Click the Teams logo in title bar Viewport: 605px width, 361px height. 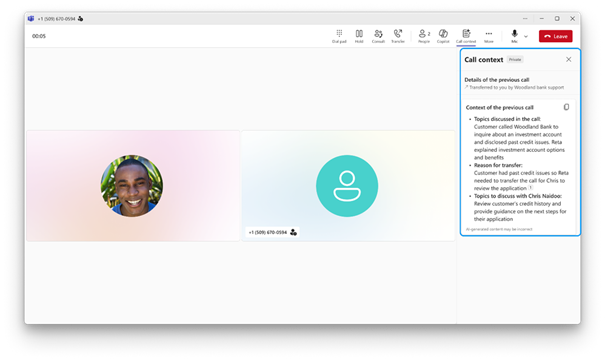coord(31,19)
